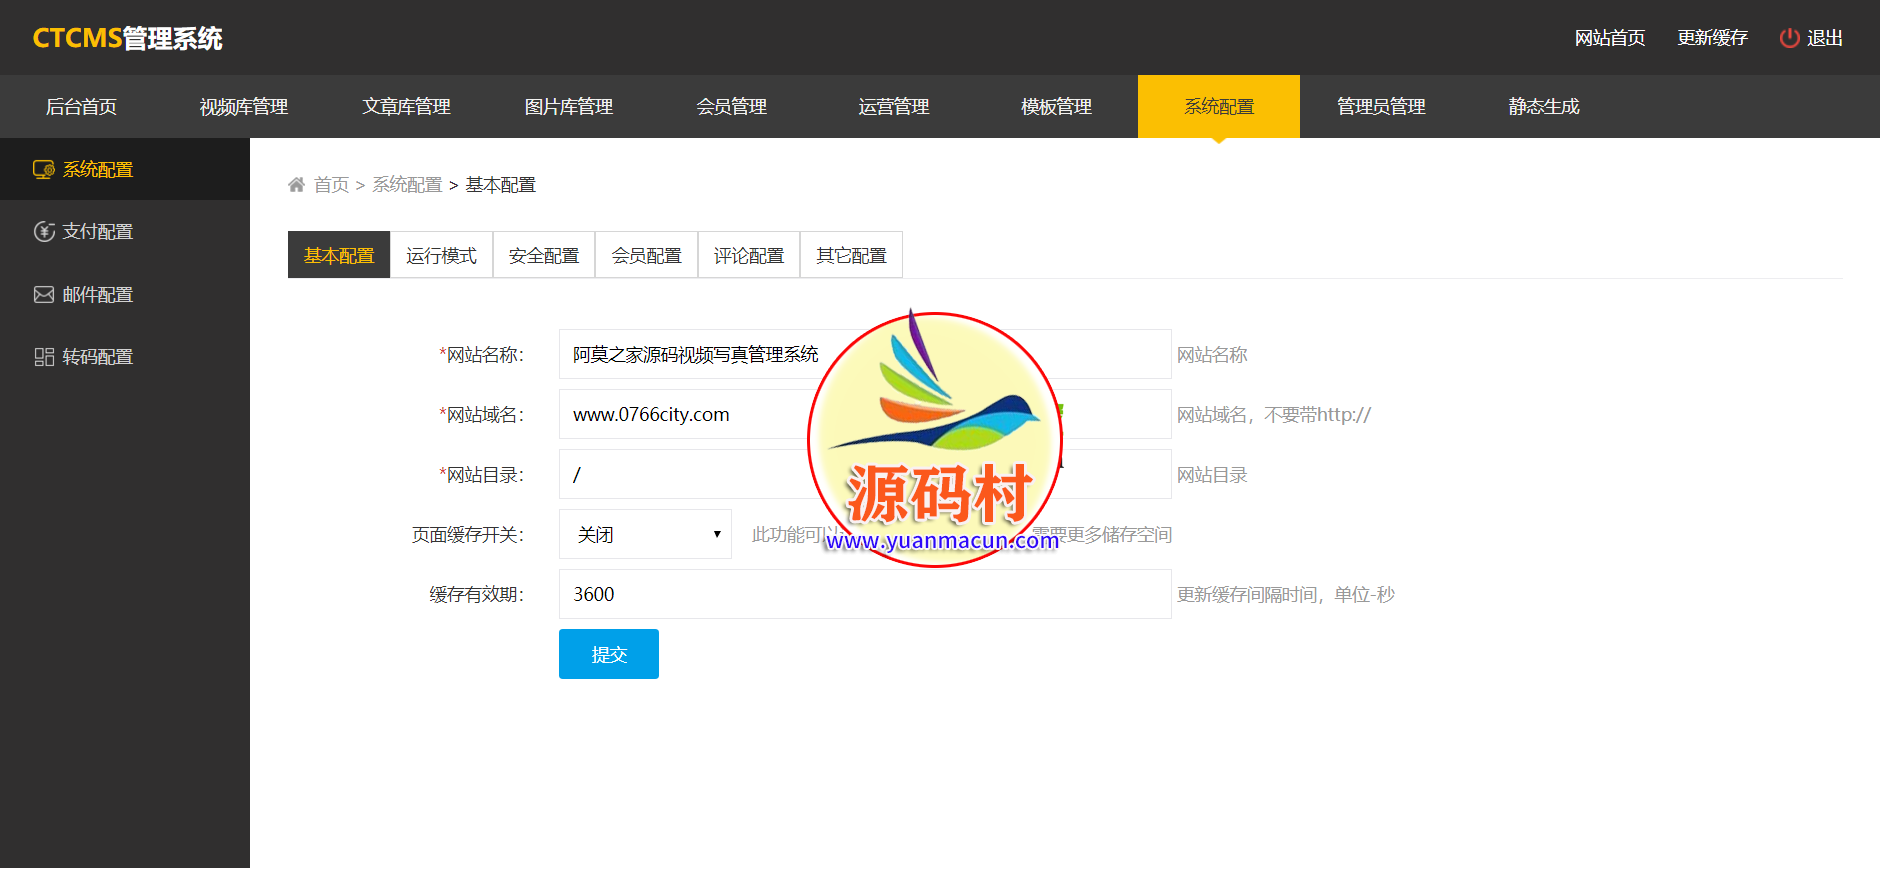Click the CTCMS logo in header

pos(127,38)
